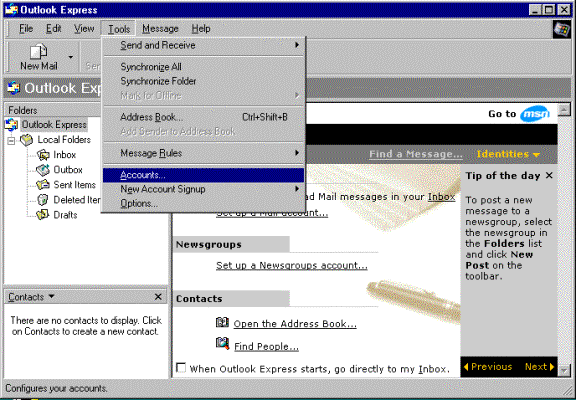Go to the MSN logo
The height and width of the screenshot is (400, 576).
[535, 114]
